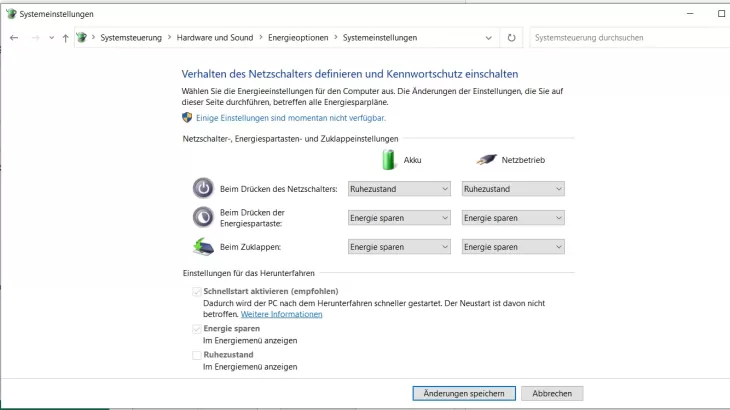Open the Weitere Informationen link

(281, 314)
